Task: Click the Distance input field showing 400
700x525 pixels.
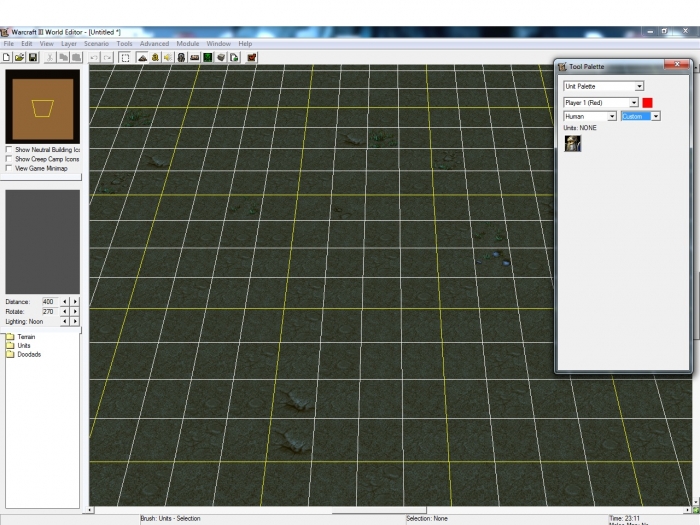Action: pyautogui.click(x=50, y=302)
